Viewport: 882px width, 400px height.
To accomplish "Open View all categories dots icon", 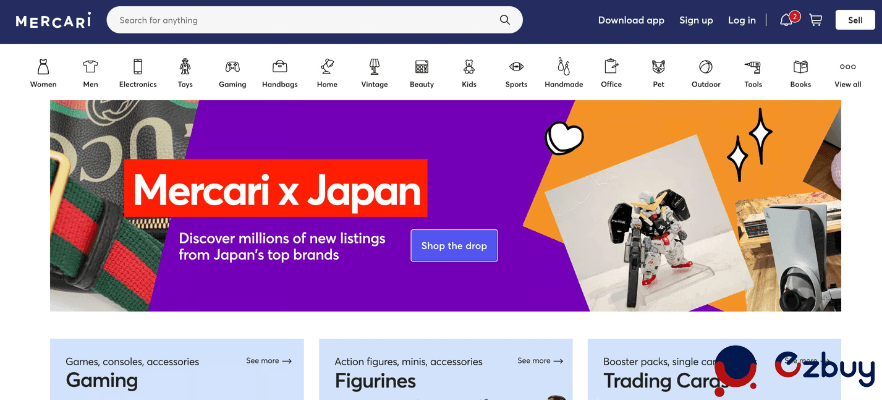I will [x=848, y=67].
